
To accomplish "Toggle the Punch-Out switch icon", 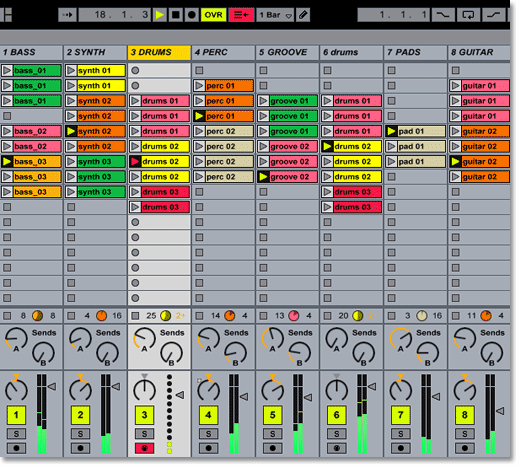I will (494, 15).
